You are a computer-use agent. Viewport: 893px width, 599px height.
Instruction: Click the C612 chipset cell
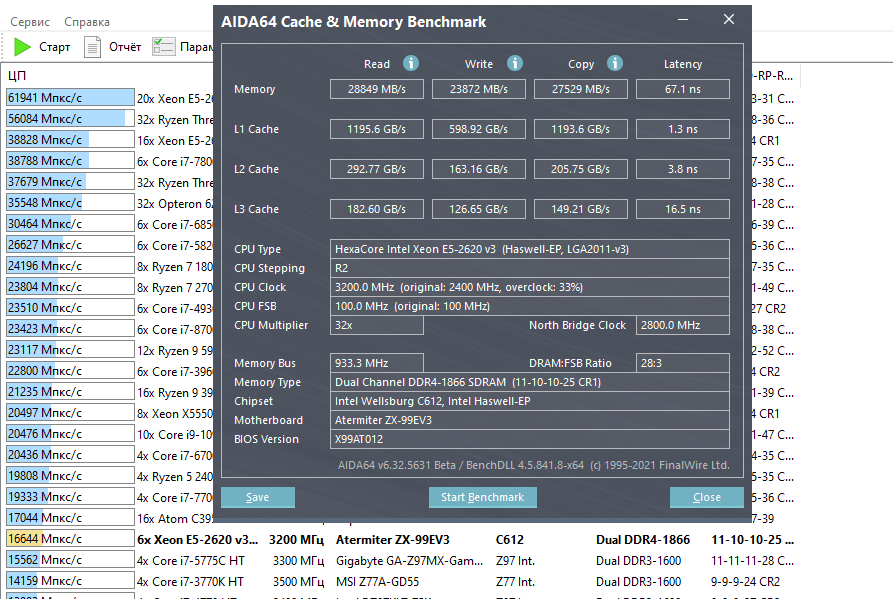tap(509, 539)
